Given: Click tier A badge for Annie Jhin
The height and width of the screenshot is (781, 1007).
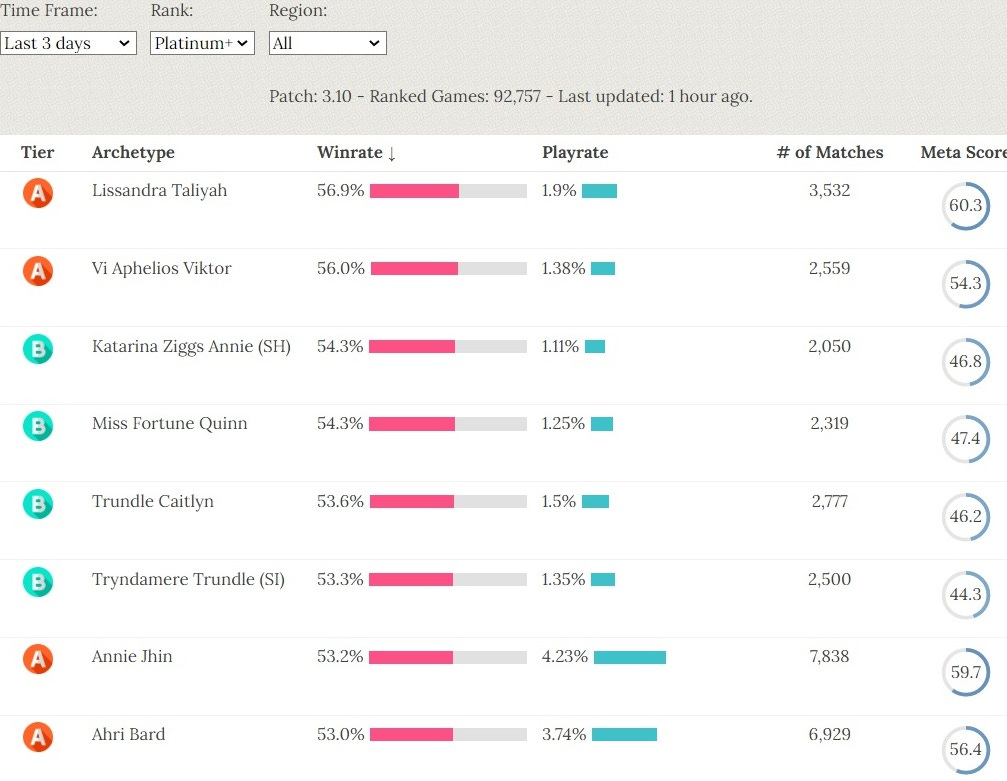Looking at the screenshot, I should click(x=38, y=659).
